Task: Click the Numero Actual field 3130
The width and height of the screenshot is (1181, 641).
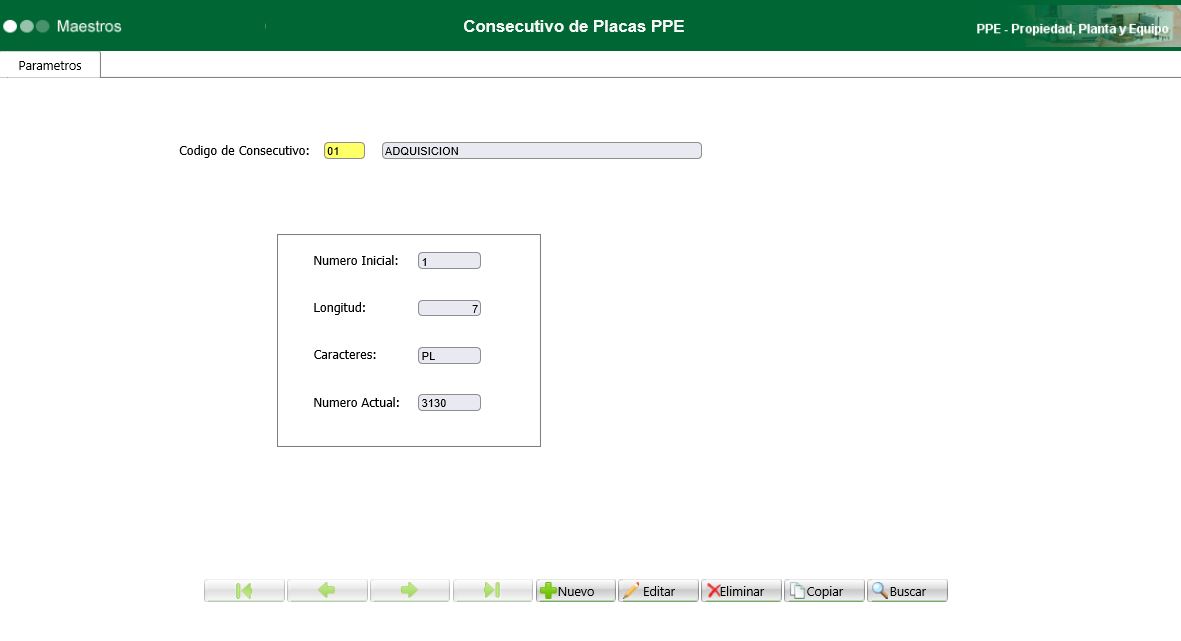Action: point(449,403)
